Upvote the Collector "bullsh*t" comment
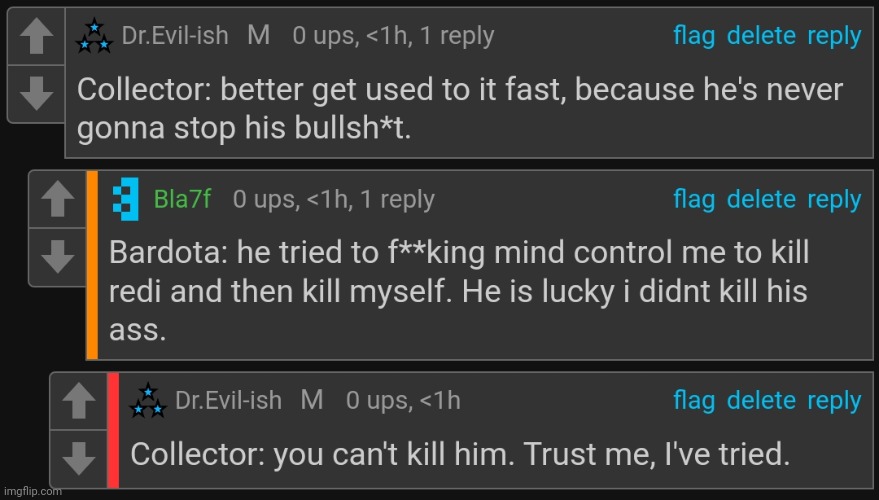The width and height of the screenshot is (879, 500). point(36,36)
